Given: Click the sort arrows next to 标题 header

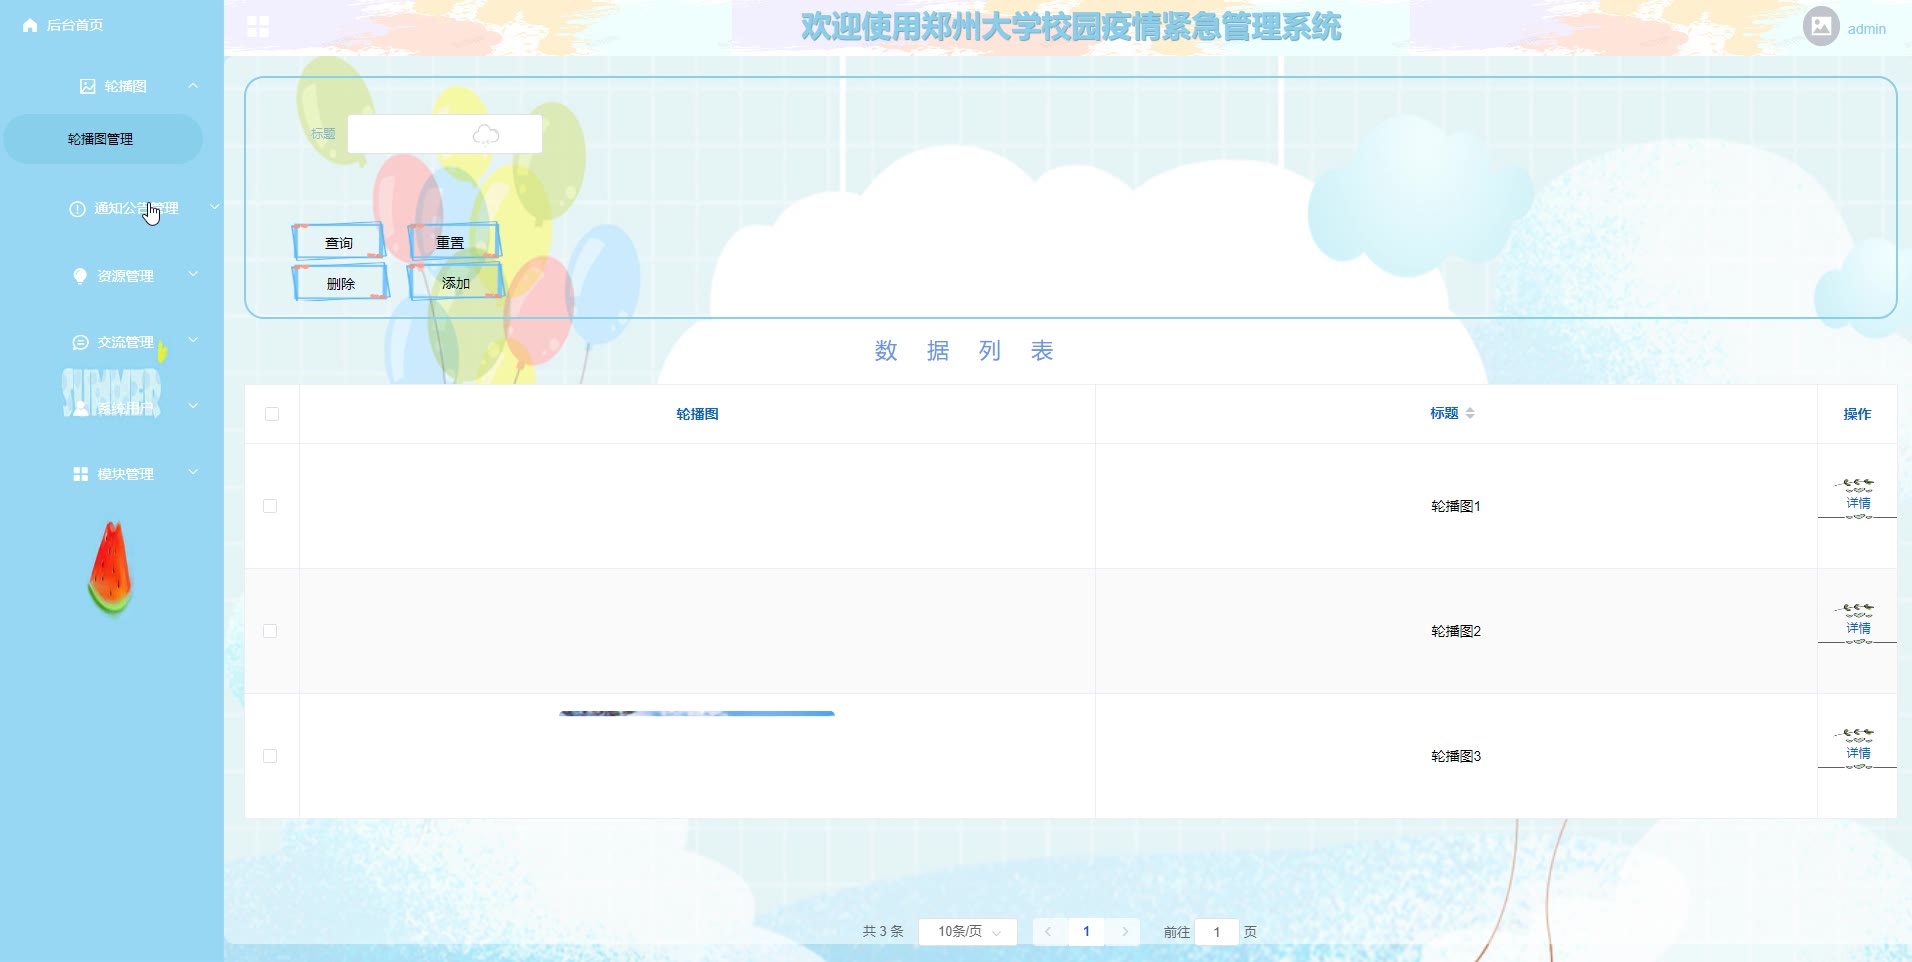Looking at the screenshot, I should pyautogui.click(x=1470, y=413).
